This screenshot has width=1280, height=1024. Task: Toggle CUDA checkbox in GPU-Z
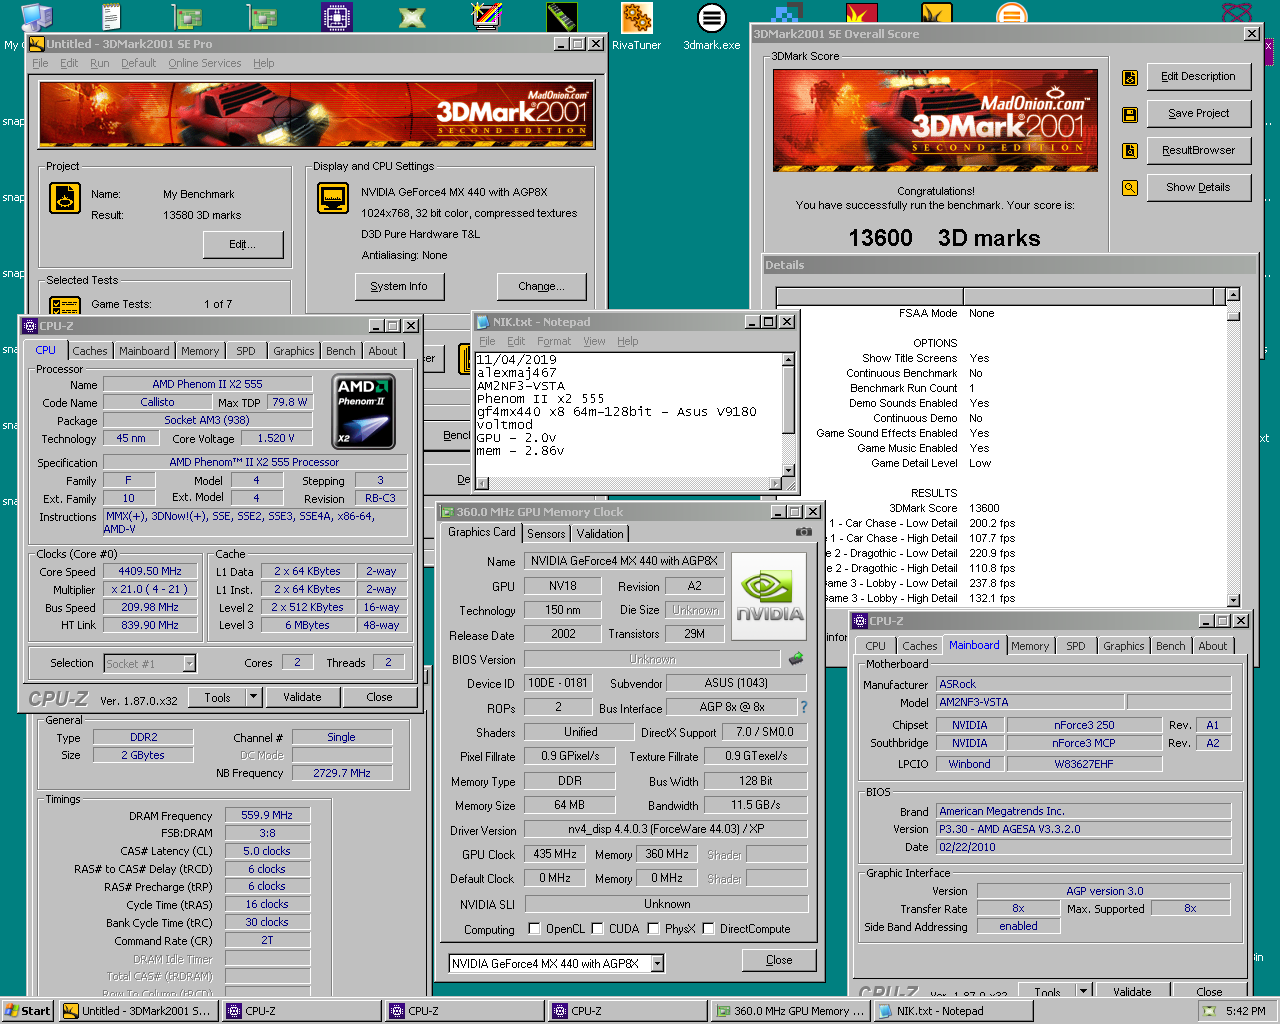tap(597, 929)
